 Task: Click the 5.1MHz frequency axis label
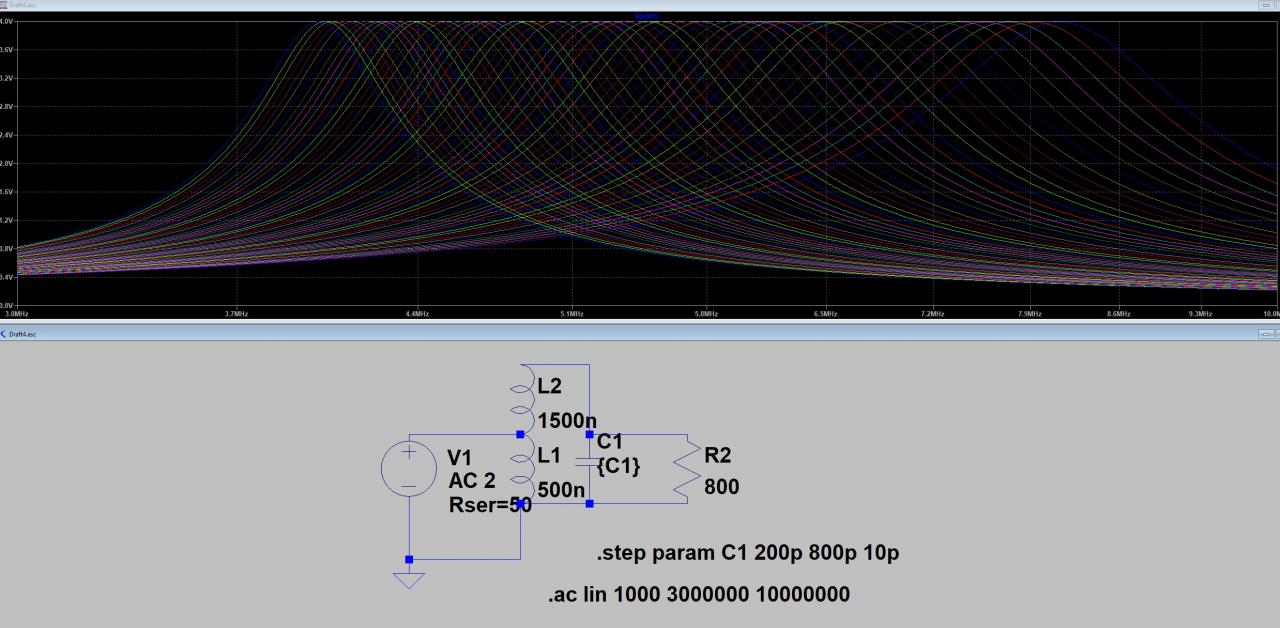pyautogui.click(x=571, y=314)
